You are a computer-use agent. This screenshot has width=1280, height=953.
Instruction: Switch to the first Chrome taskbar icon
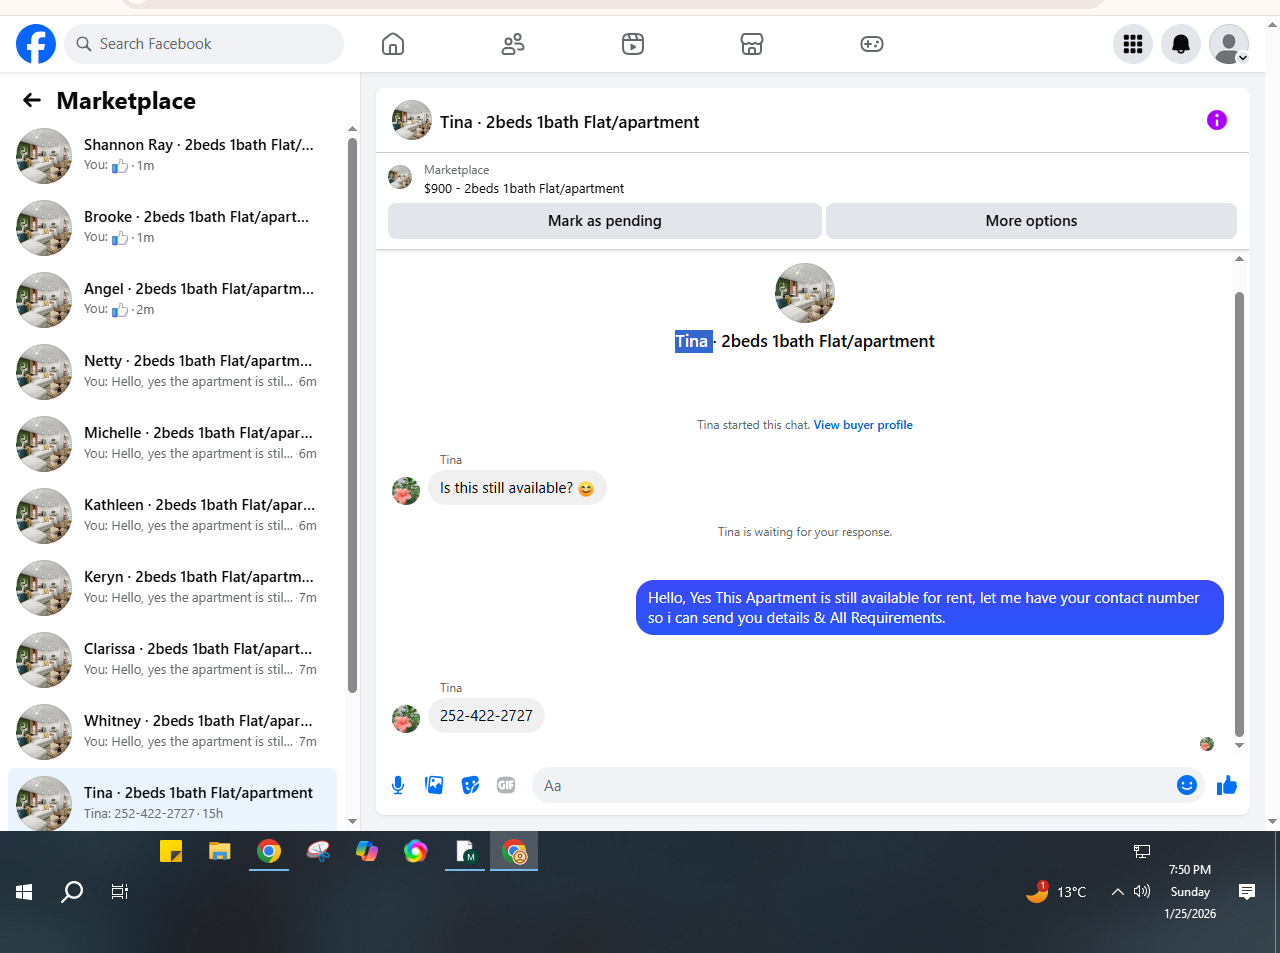tap(269, 851)
